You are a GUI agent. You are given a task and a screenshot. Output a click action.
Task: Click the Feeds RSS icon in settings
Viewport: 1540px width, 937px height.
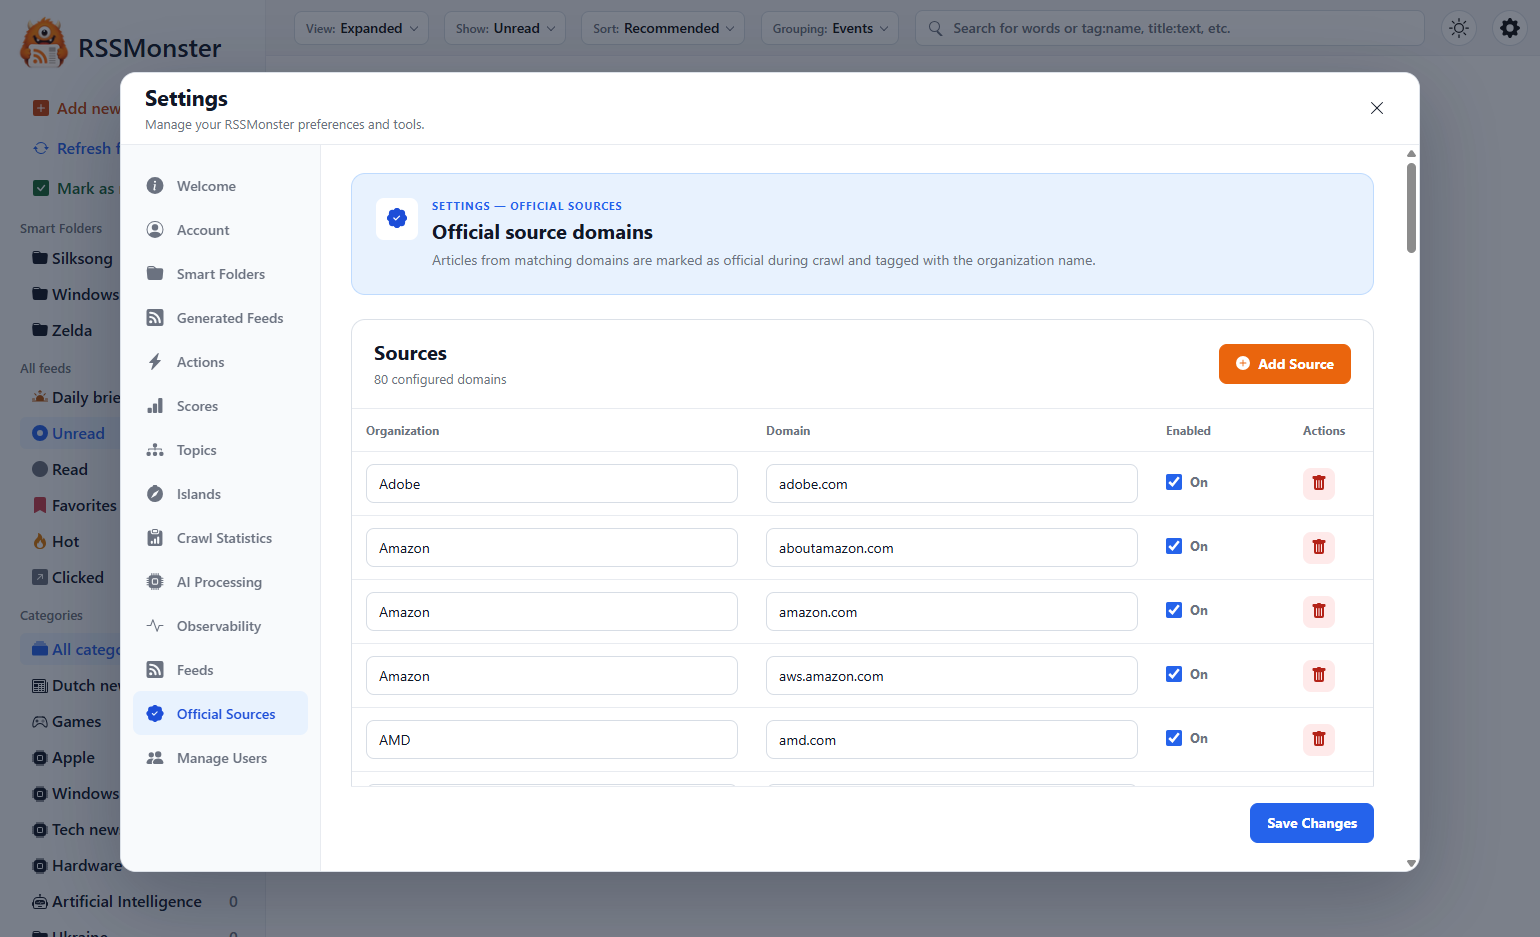[155, 670]
